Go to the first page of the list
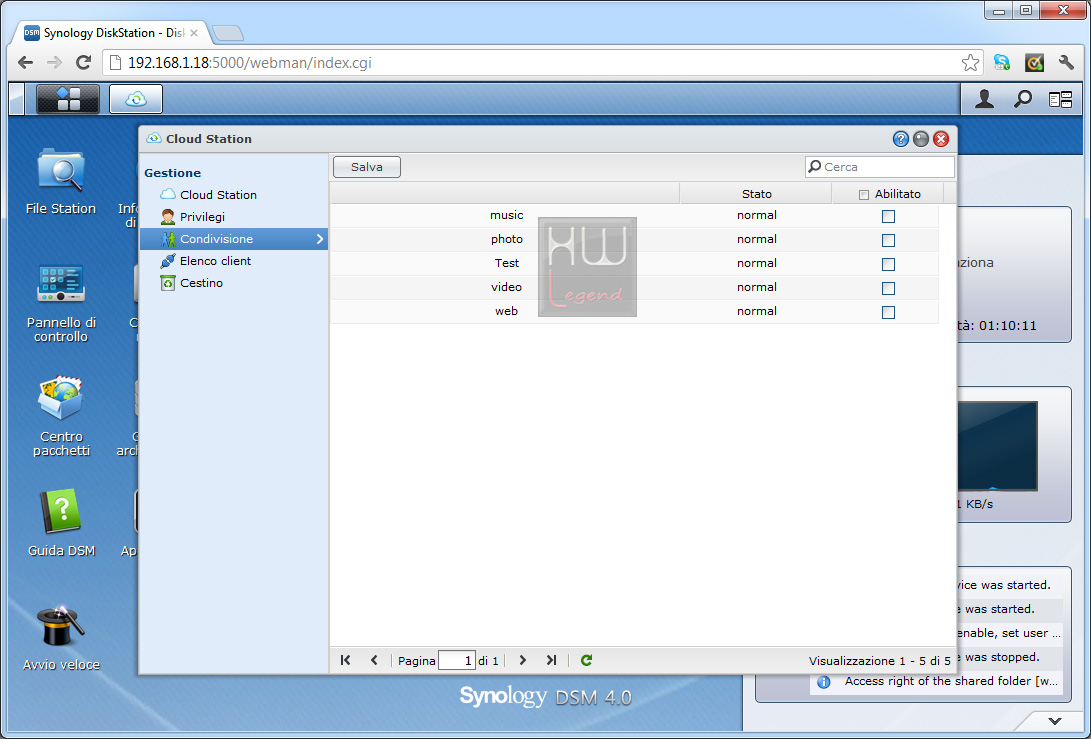The width and height of the screenshot is (1091, 739). (x=345, y=660)
